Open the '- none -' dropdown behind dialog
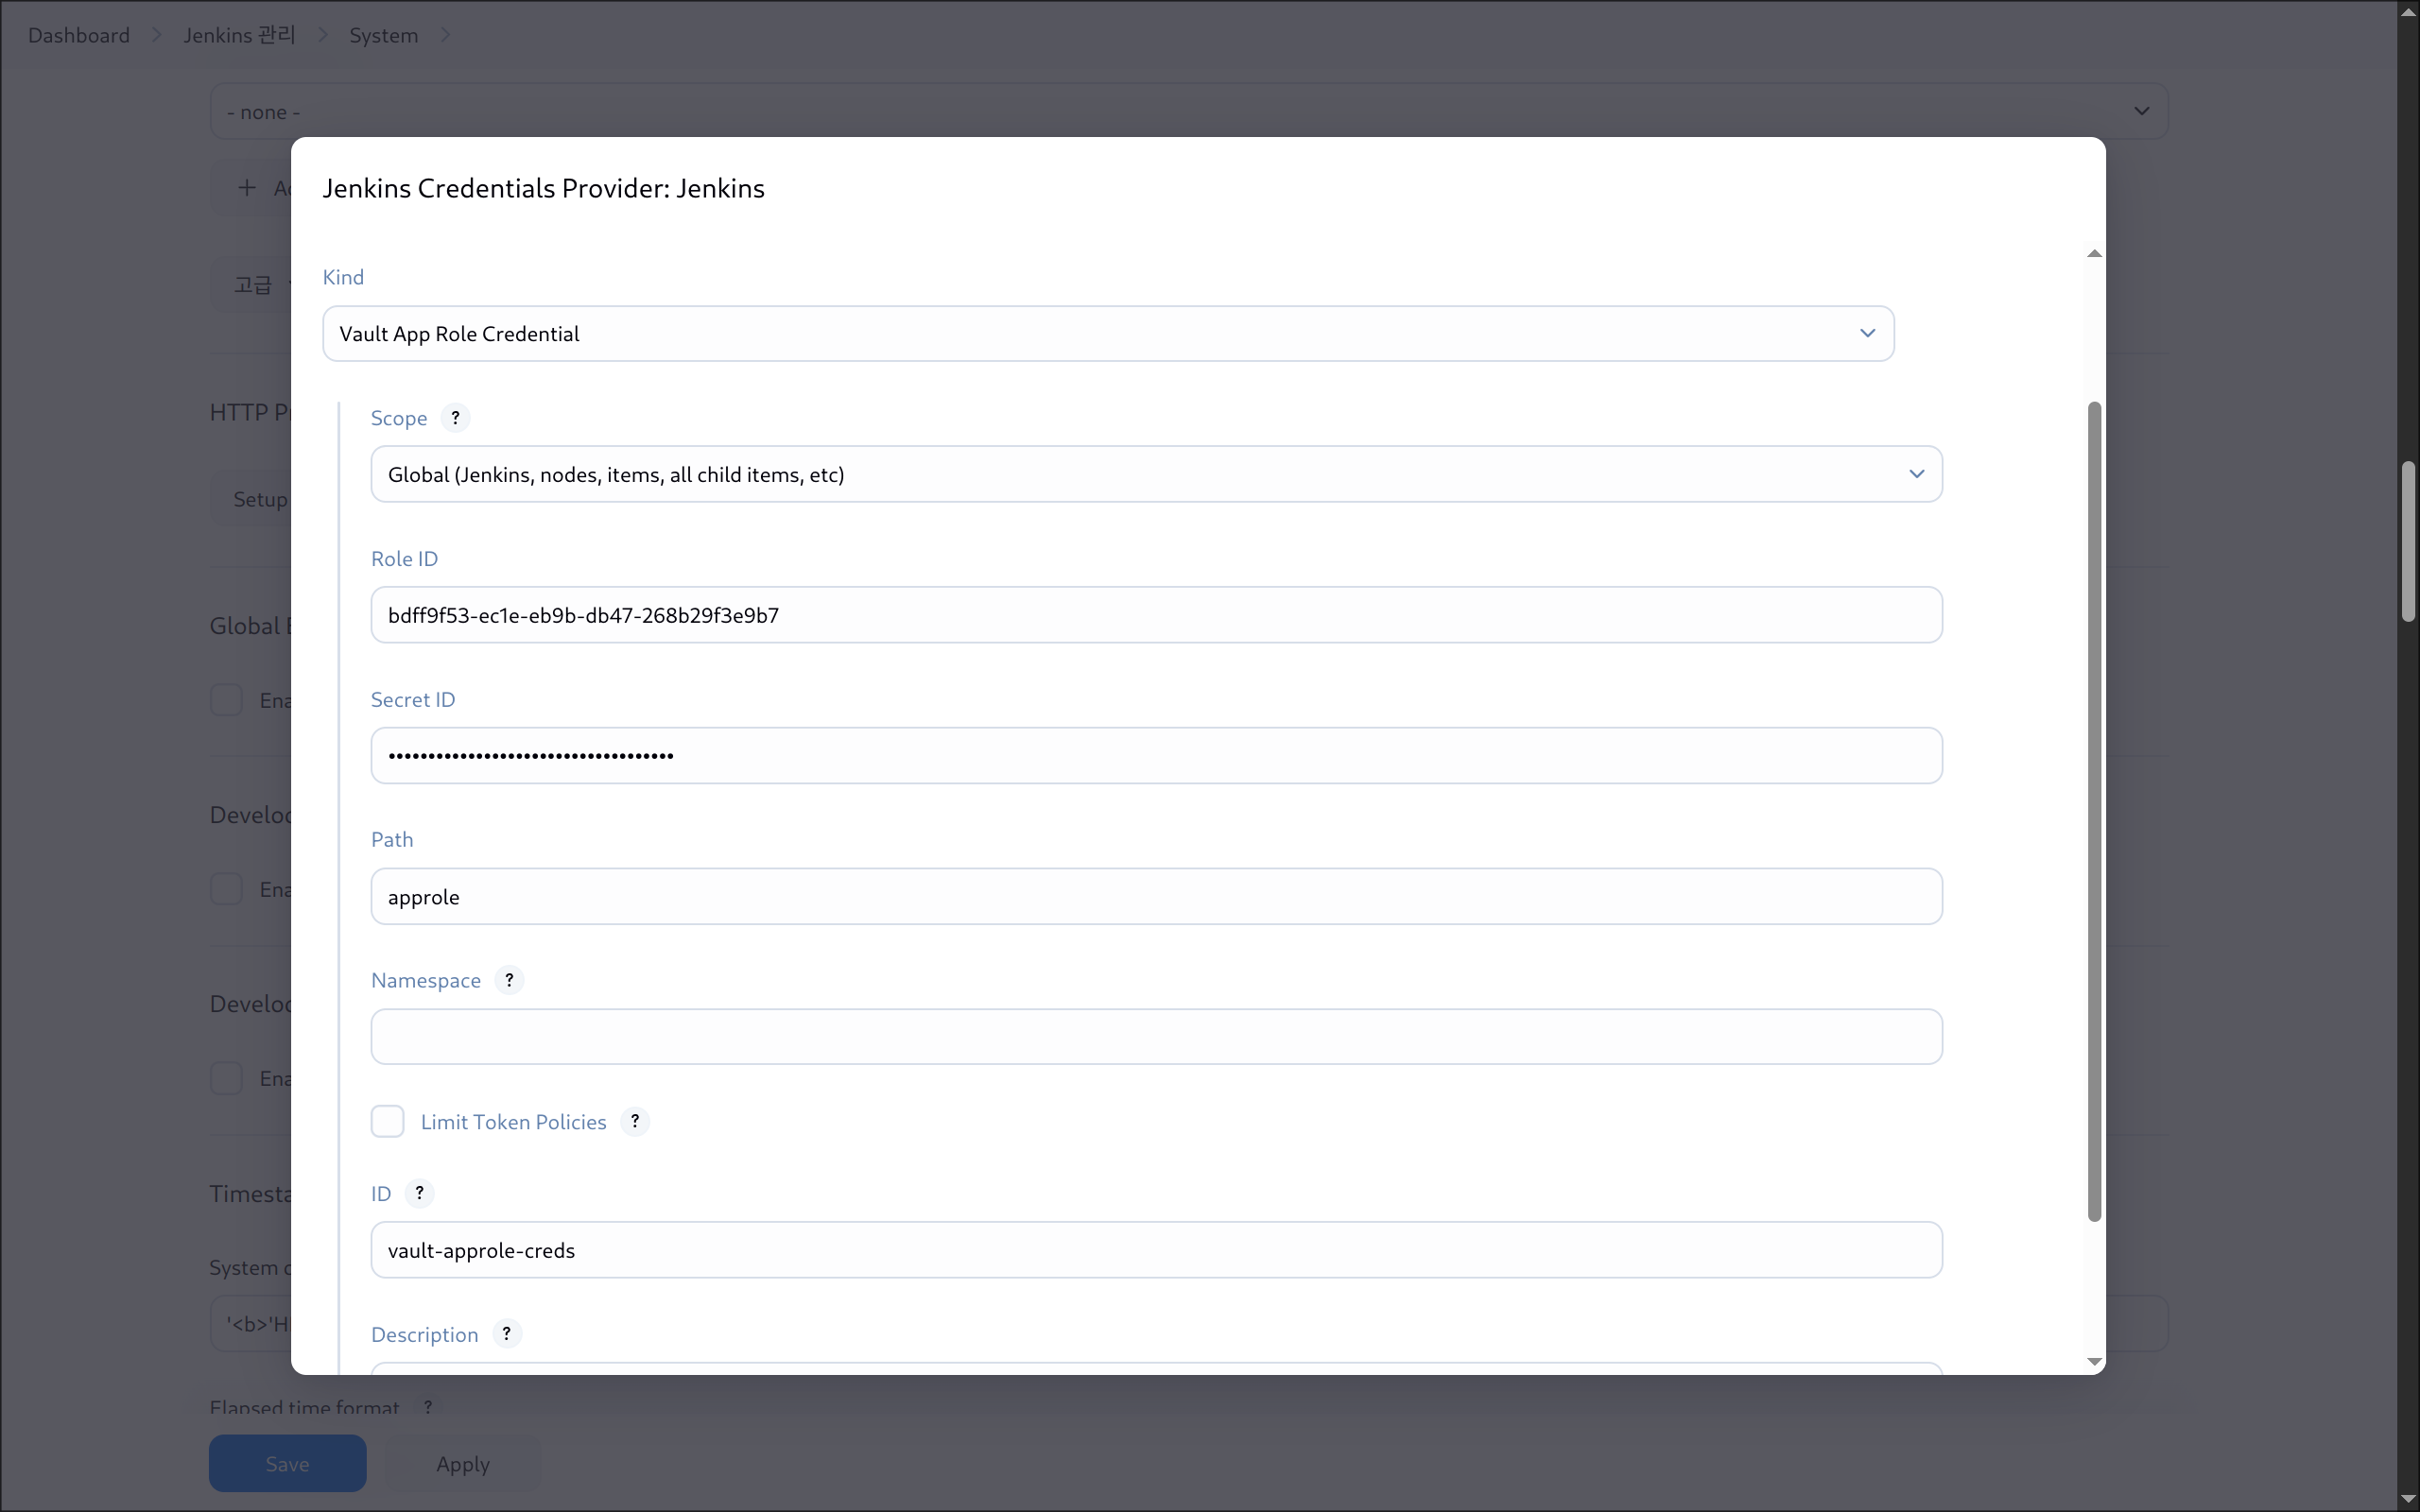Viewport: 2420px width, 1512px height. pos(1188,111)
